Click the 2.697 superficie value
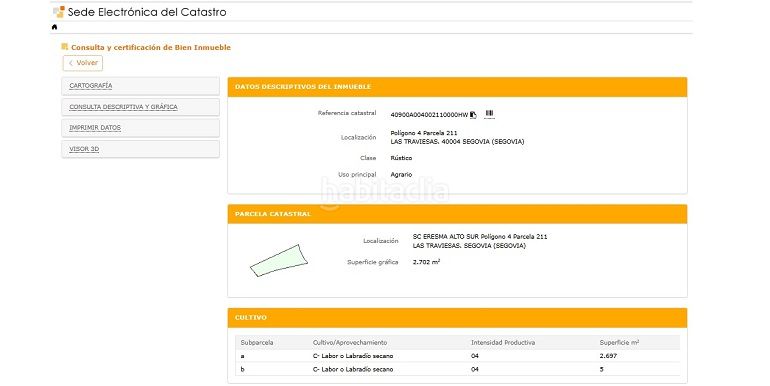Viewport: 770px width, 386px height. click(608, 356)
